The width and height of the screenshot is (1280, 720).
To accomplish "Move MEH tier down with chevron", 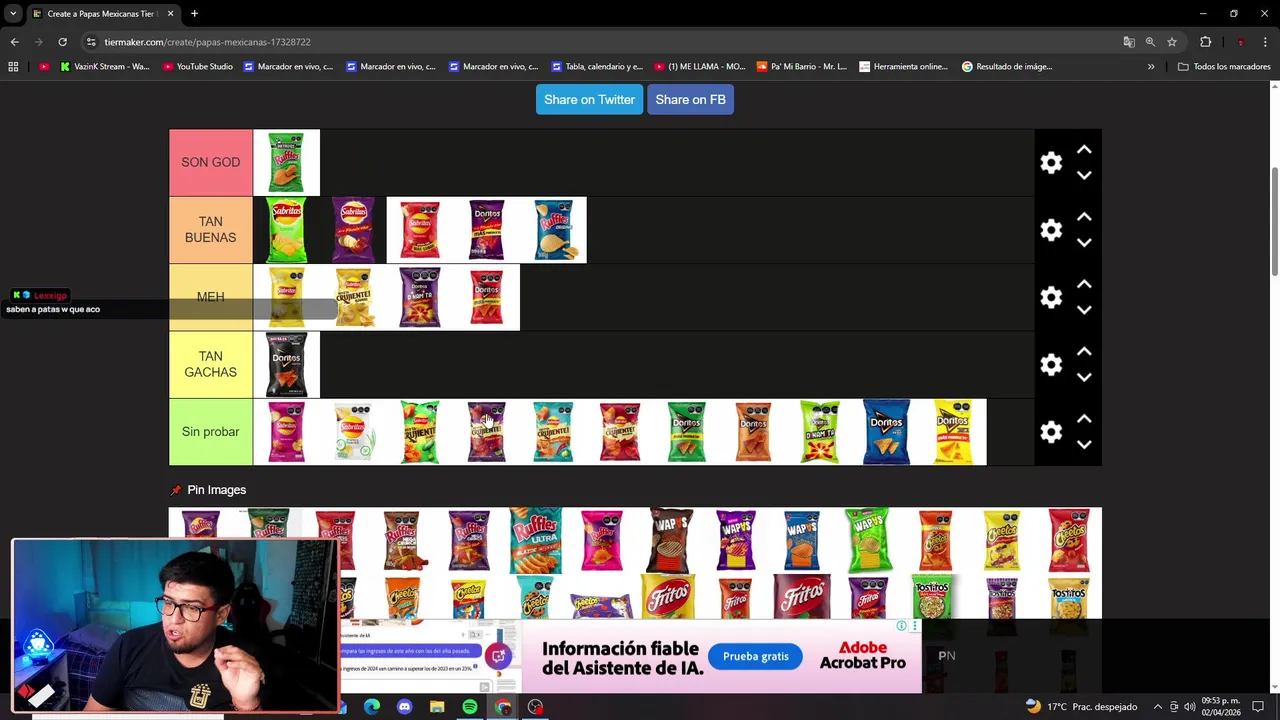I will tap(1084, 310).
